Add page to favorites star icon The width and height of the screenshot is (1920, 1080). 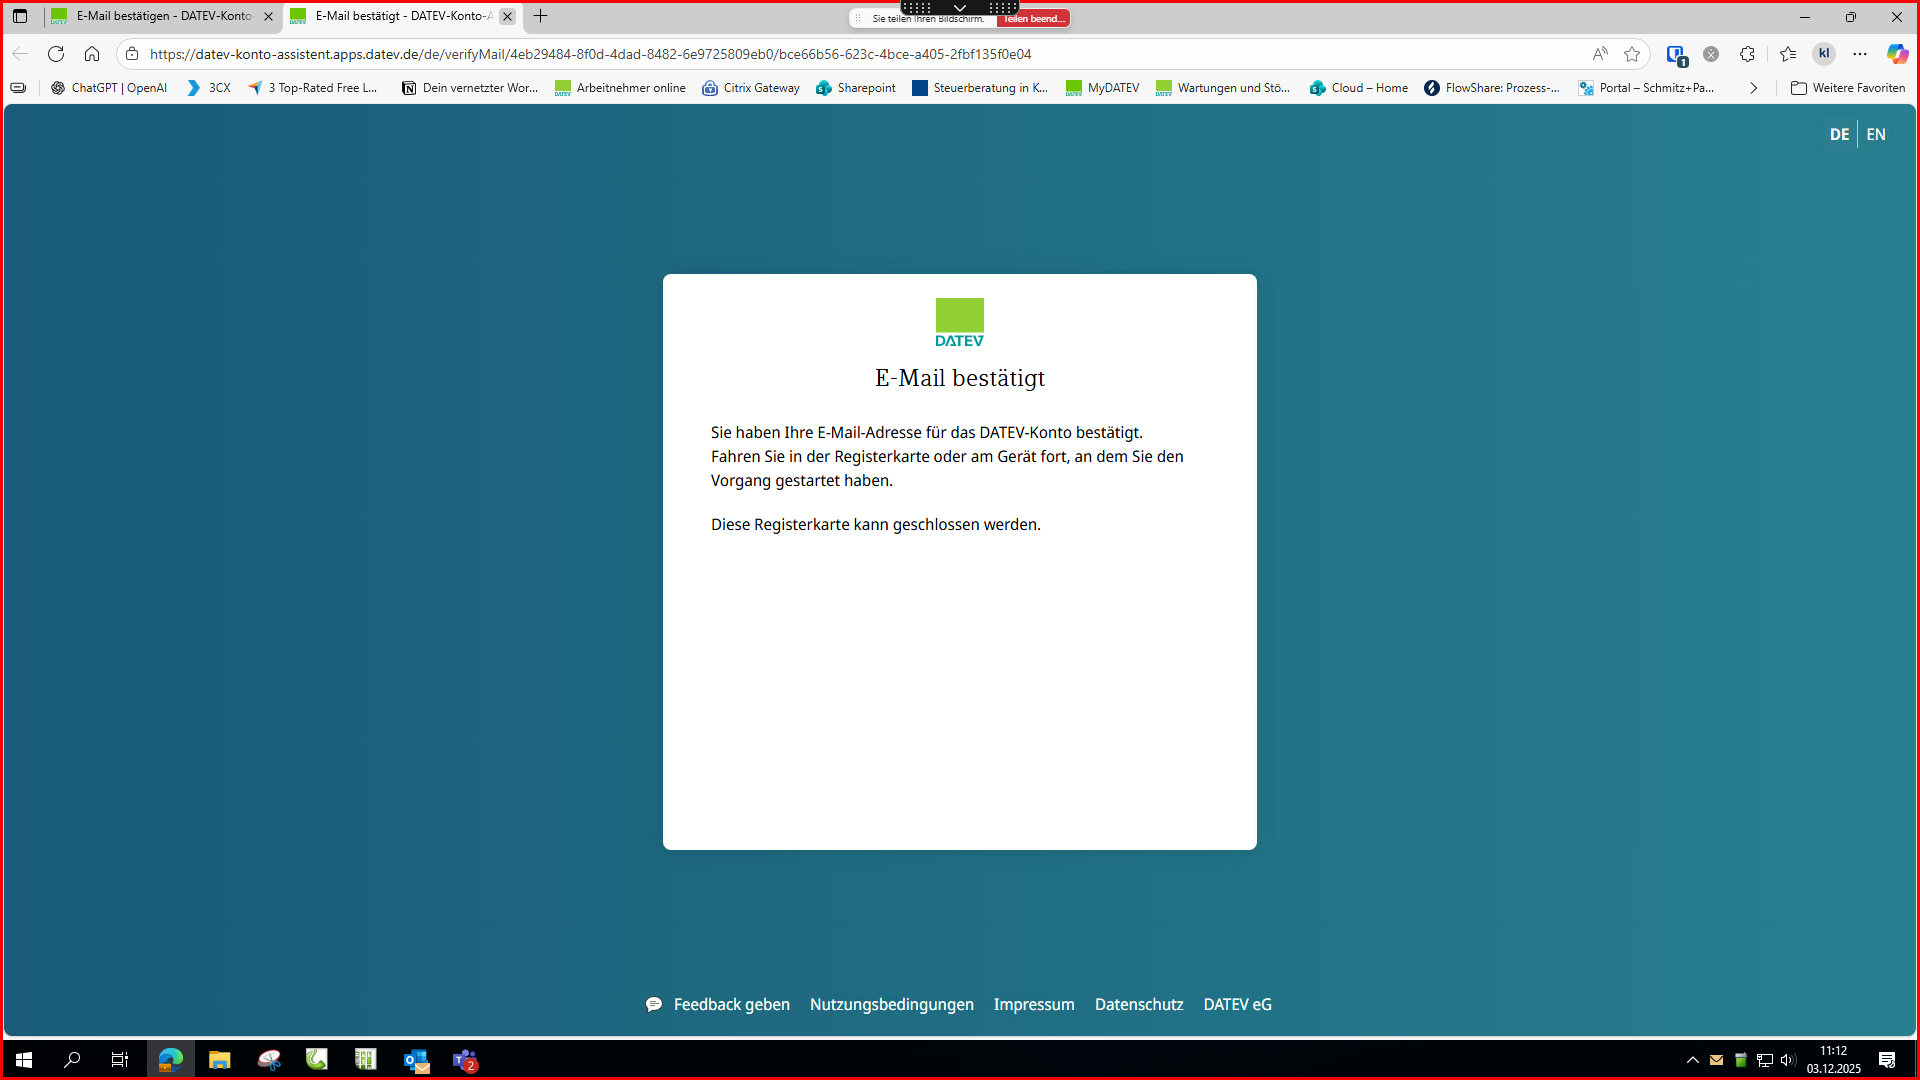[1632, 54]
